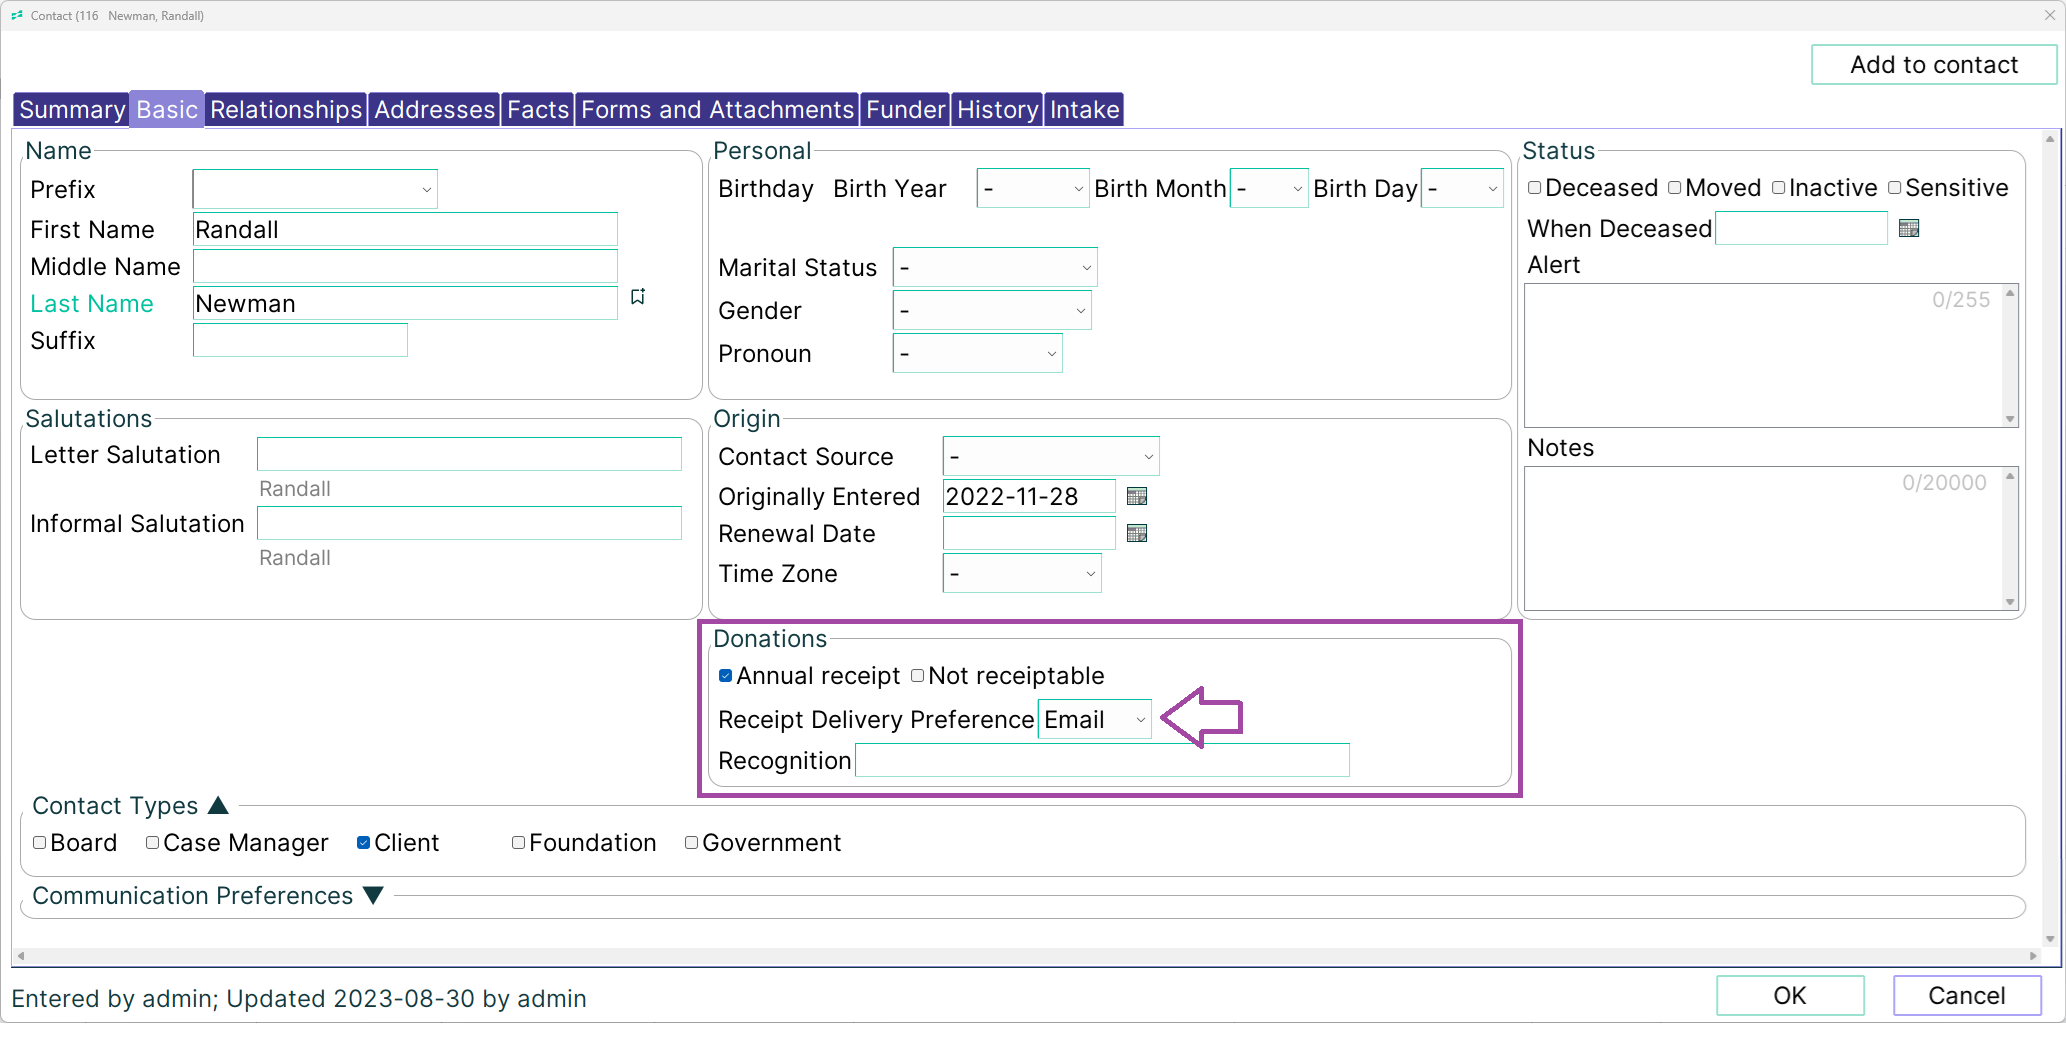Uncheck the Annual receipt checkbox

tap(725, 676)
